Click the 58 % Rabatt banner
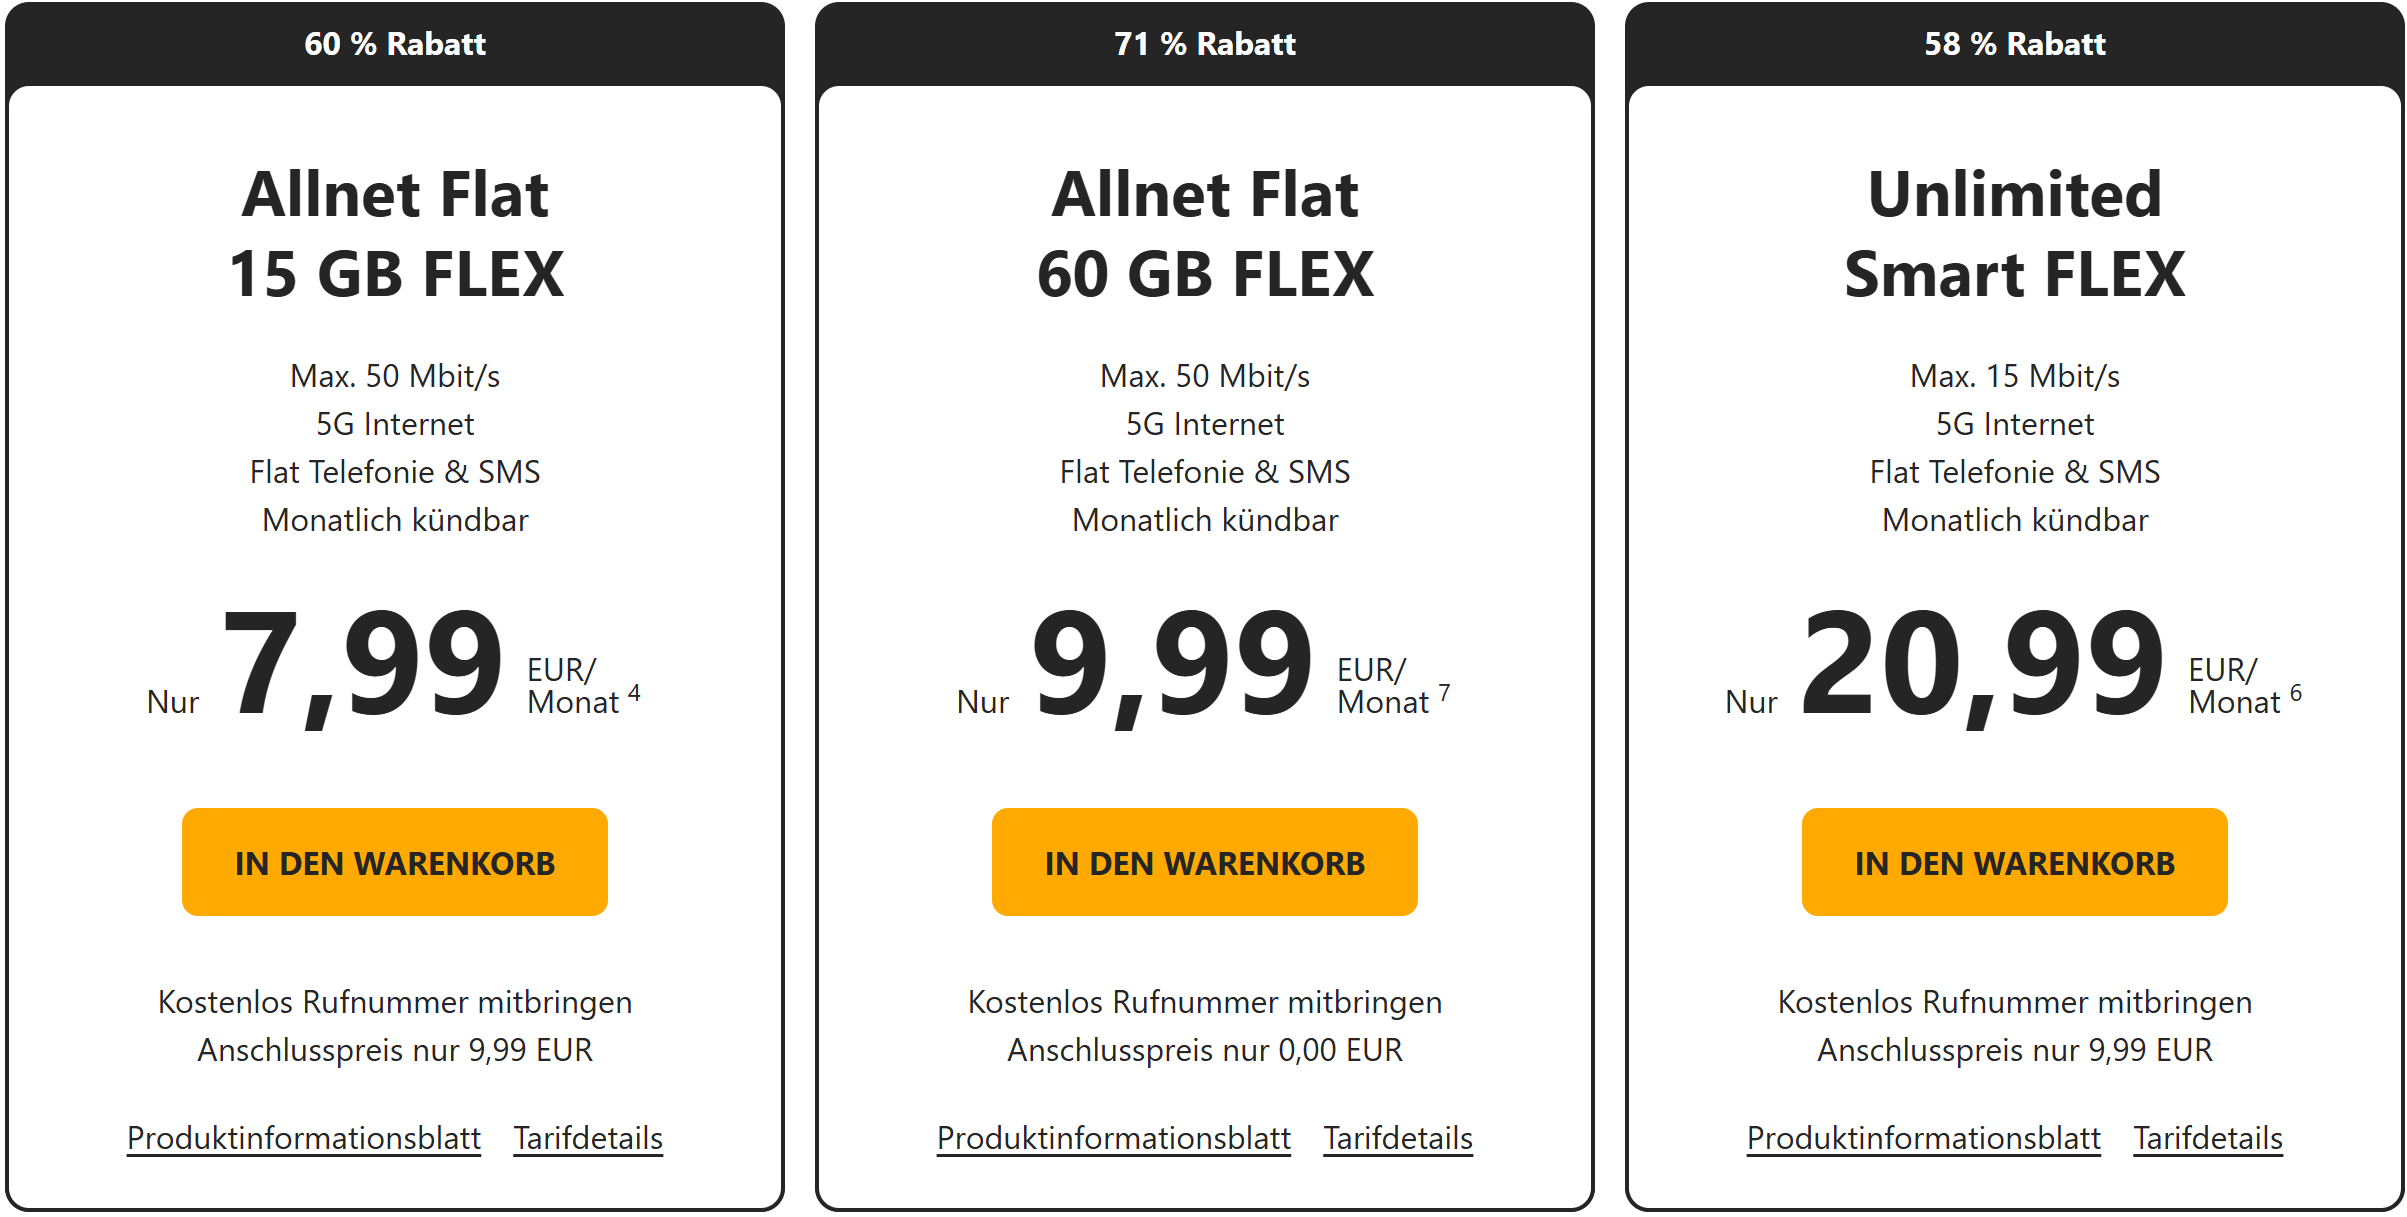2407x1217 pixels. pyautogui.click(x=2015, y=44)
